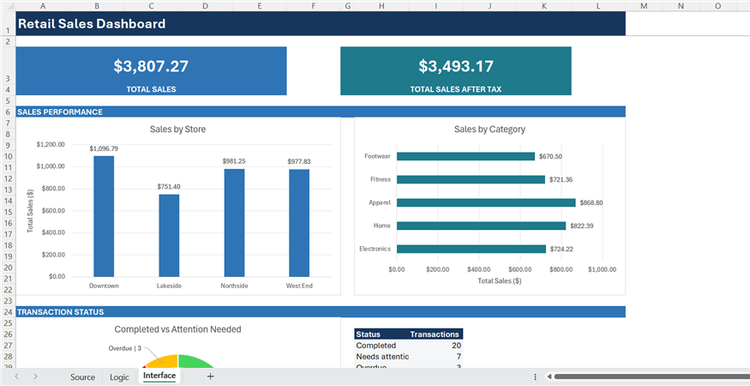Select column A header
This screenshot has height=386, width=750.
[43, 6]
